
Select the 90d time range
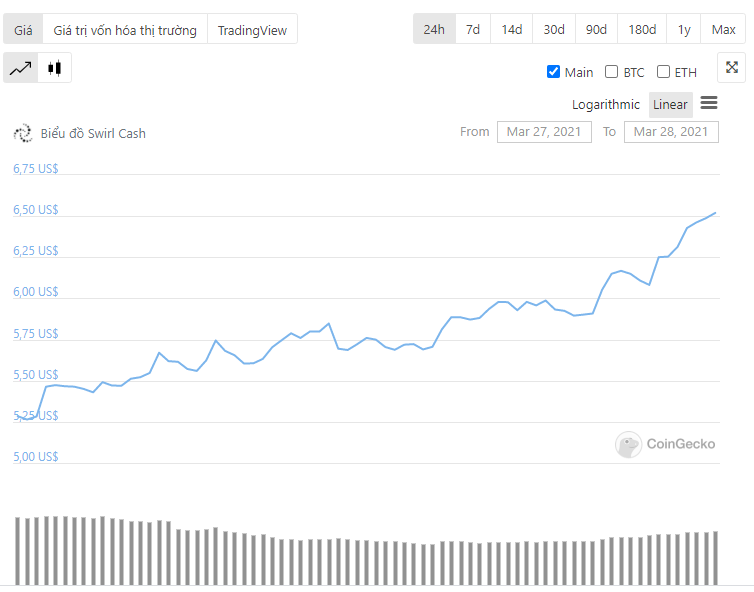coord(596,29)
